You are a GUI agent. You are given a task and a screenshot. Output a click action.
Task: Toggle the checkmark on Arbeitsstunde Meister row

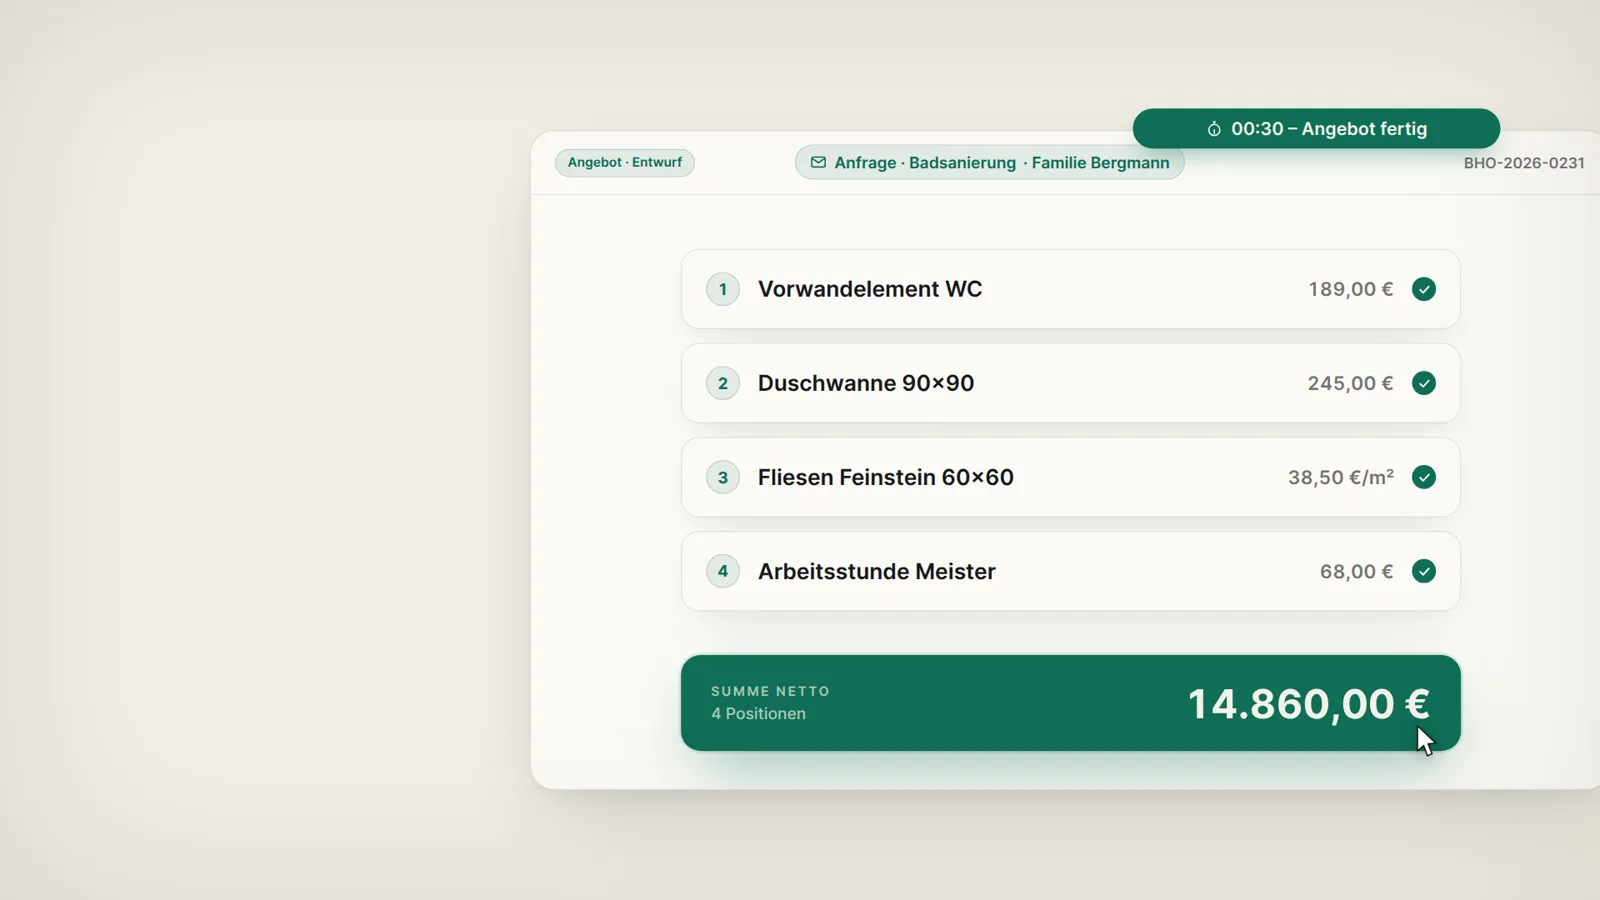tap(1424, 571)
